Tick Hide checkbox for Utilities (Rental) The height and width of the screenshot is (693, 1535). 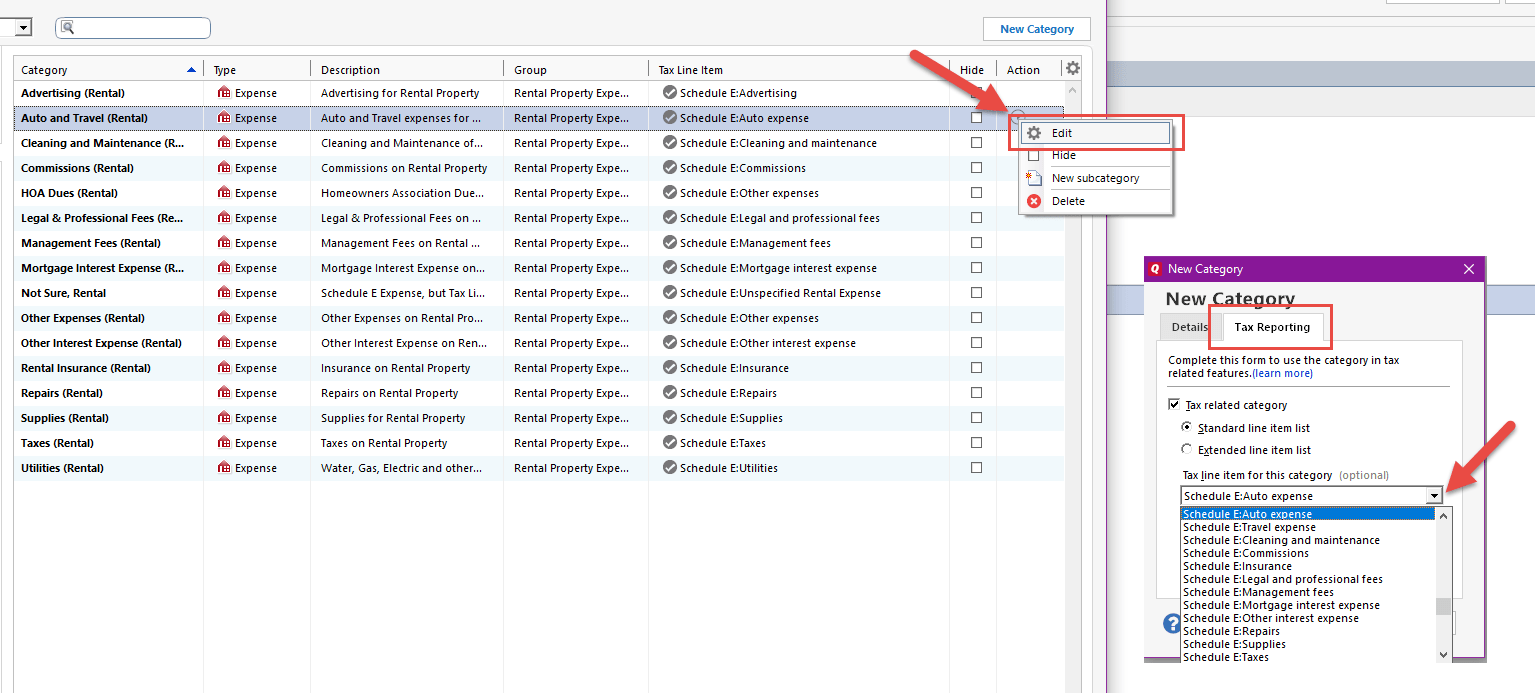977,467
